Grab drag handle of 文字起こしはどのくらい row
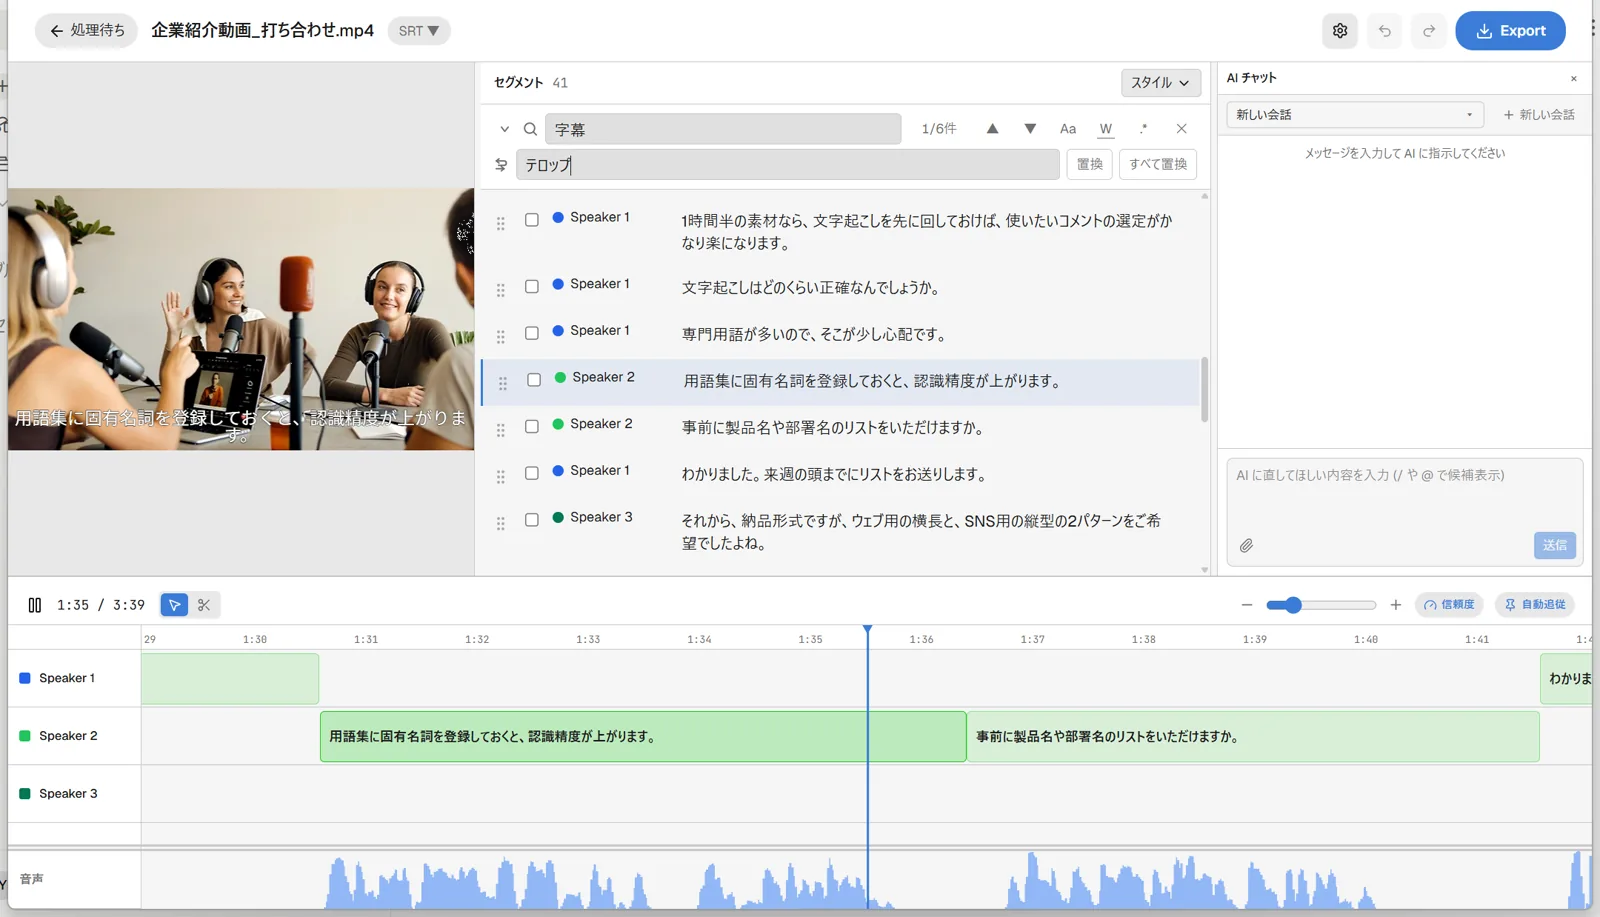The image size is (1600, 917). (501, 290)
